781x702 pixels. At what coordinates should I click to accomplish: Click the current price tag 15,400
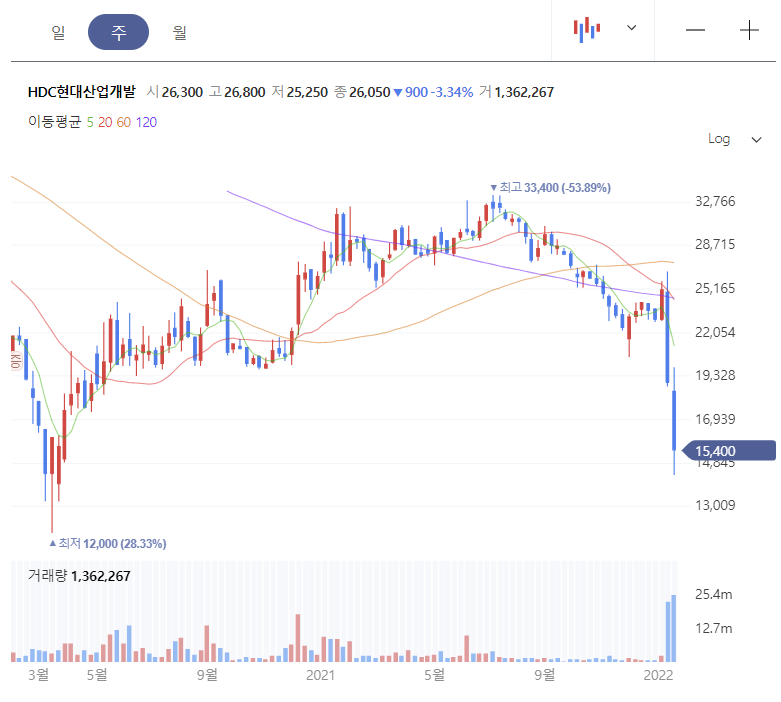point(729,451)
